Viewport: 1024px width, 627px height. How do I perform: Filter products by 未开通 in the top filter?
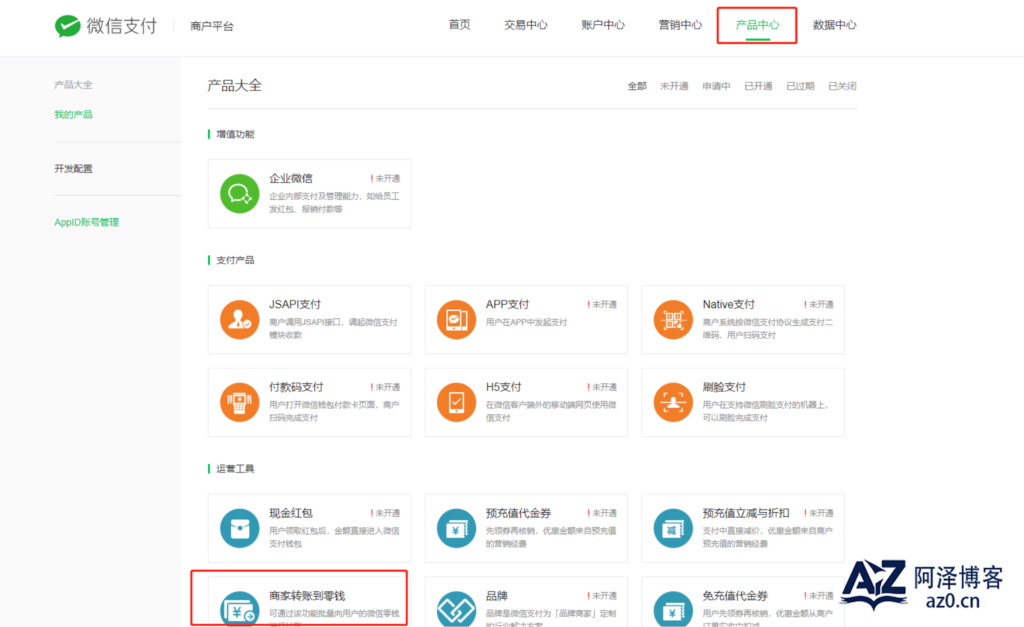point(674,86)
